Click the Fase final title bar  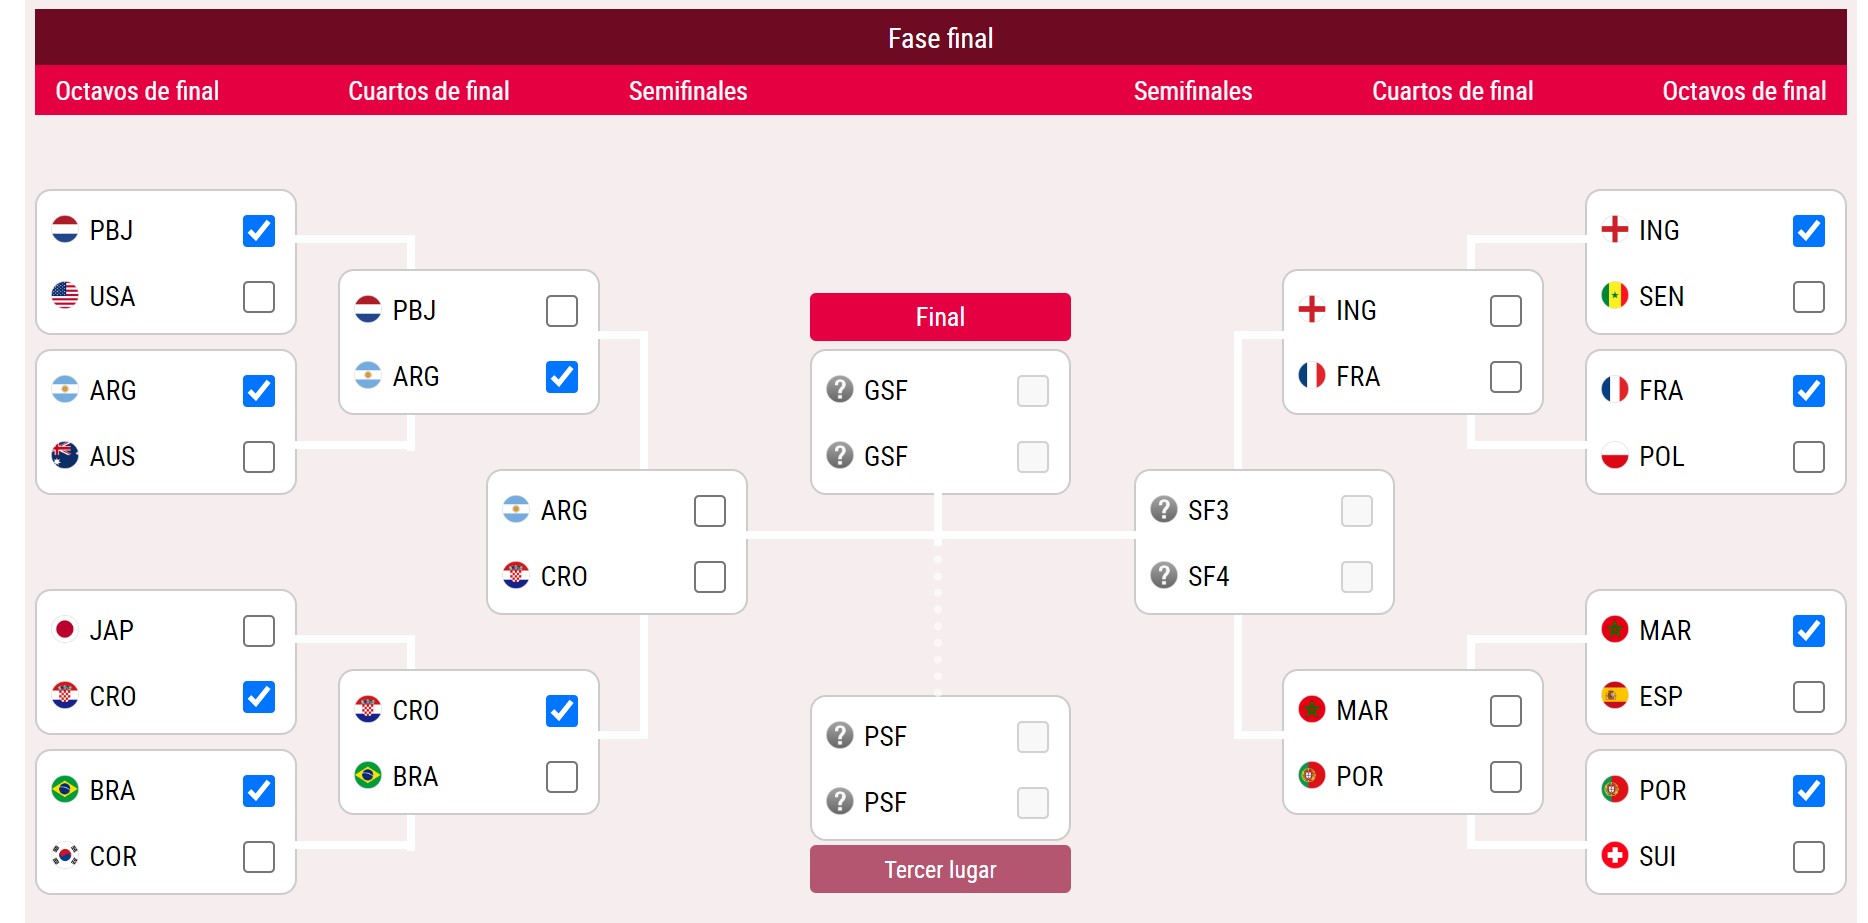click(940, 38)
